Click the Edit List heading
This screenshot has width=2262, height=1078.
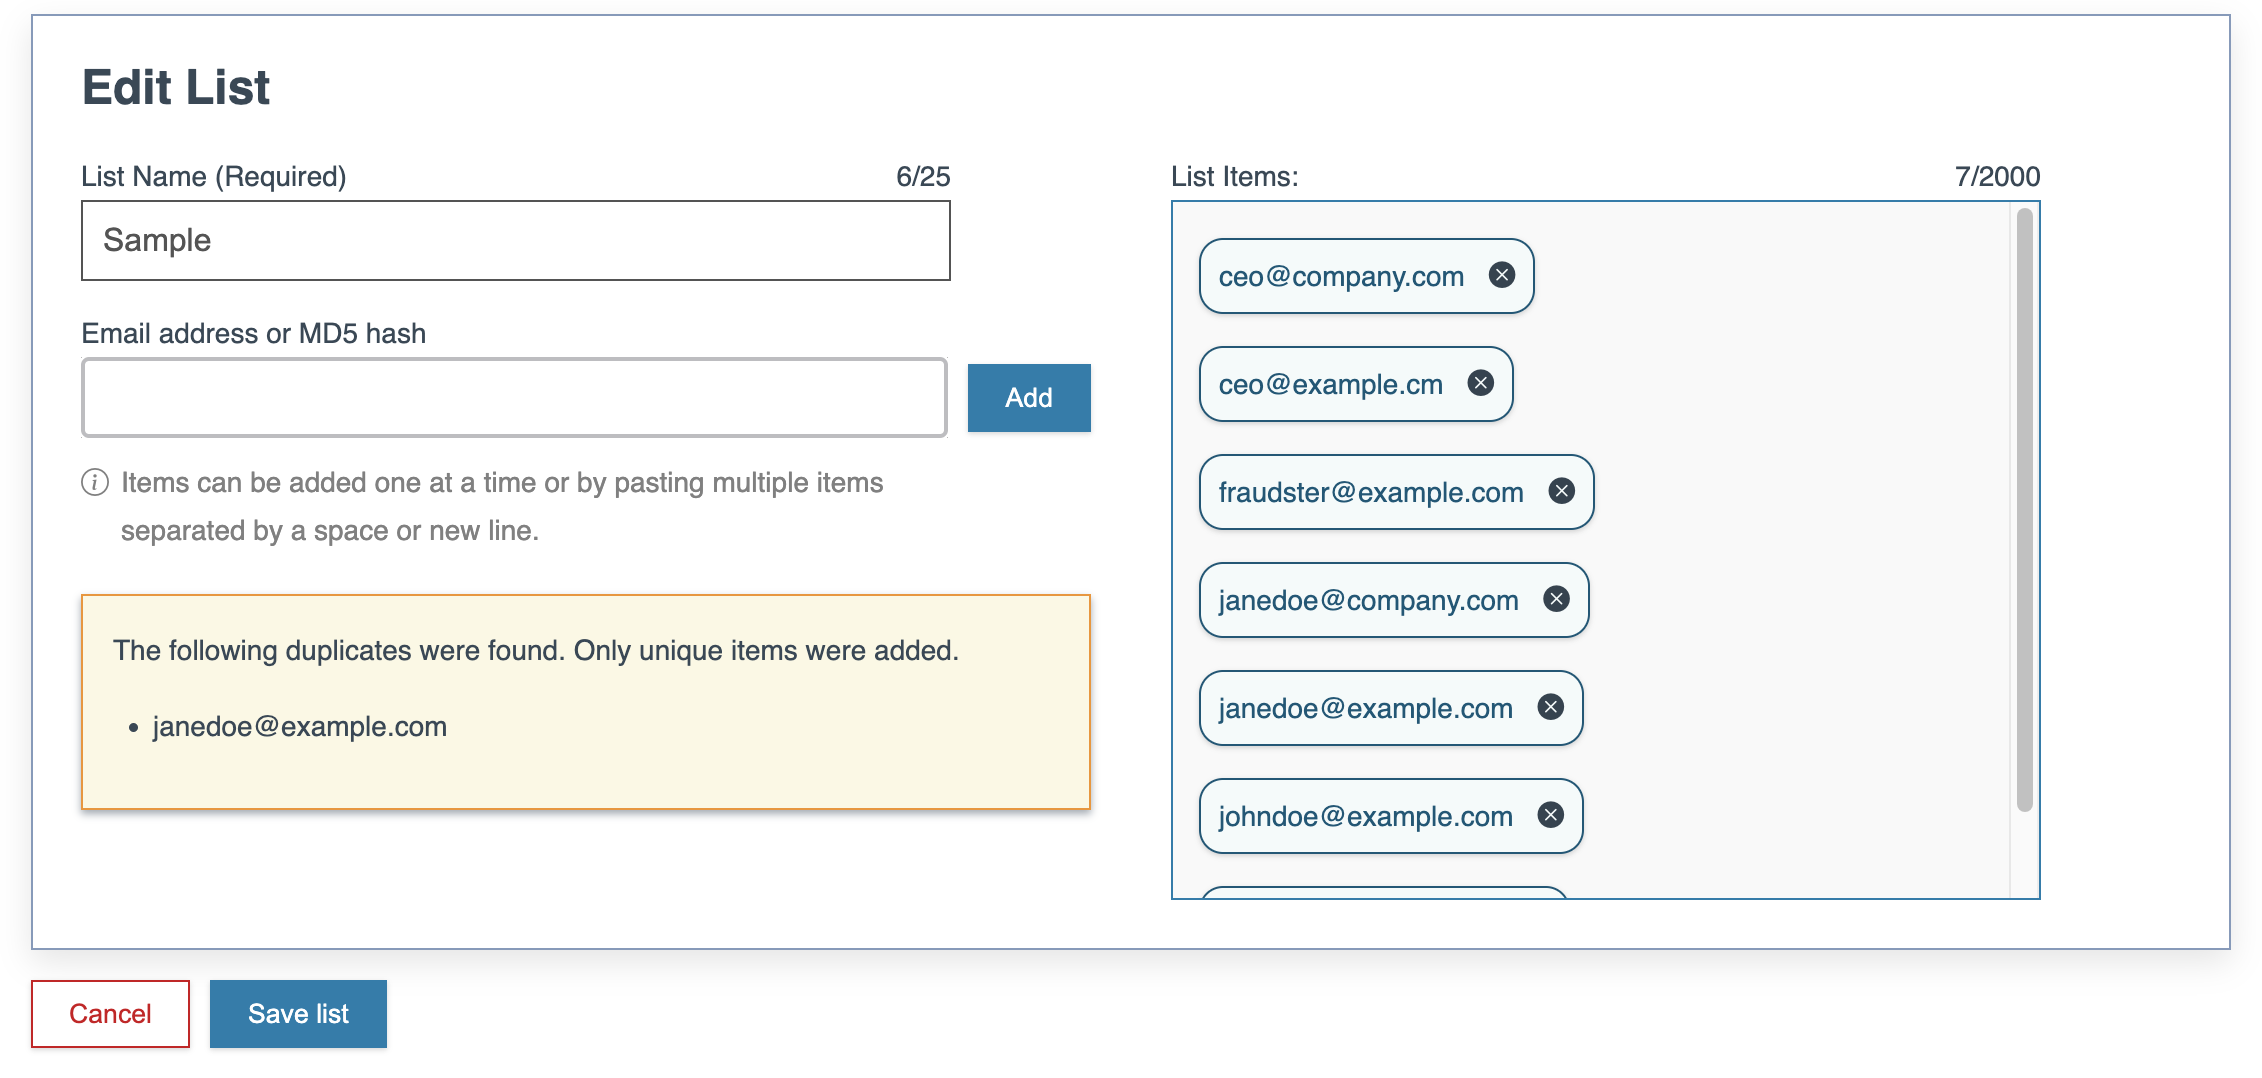[176, 88]
